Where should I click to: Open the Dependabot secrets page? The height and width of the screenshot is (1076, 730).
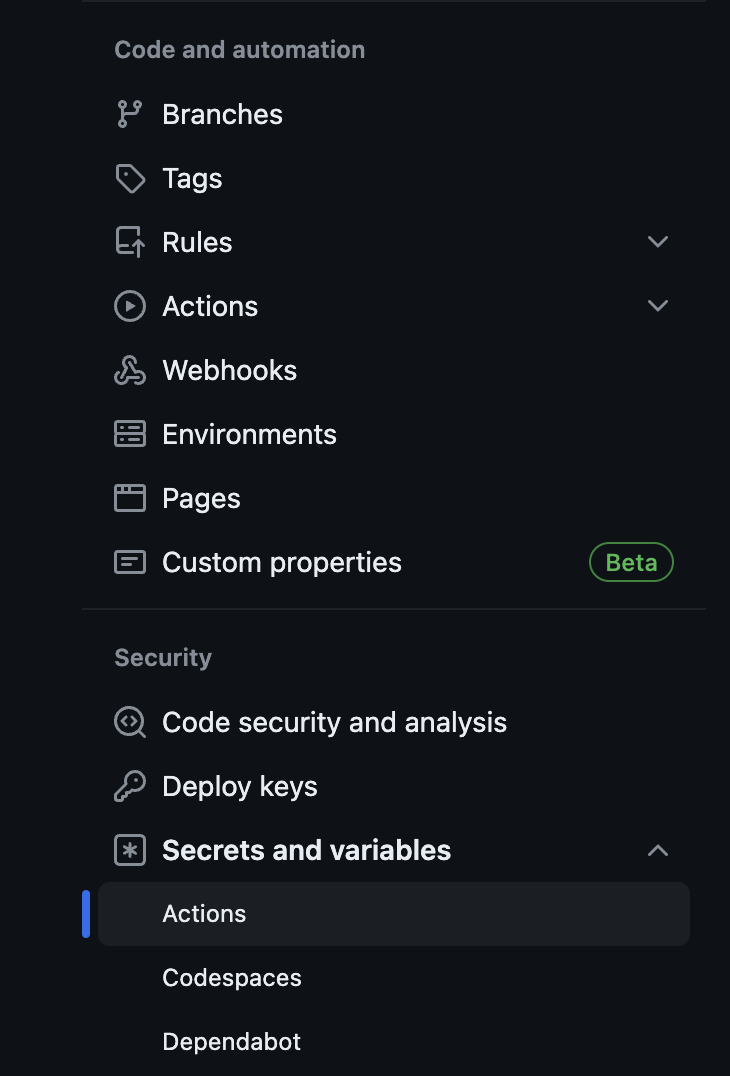(231, 1041)
